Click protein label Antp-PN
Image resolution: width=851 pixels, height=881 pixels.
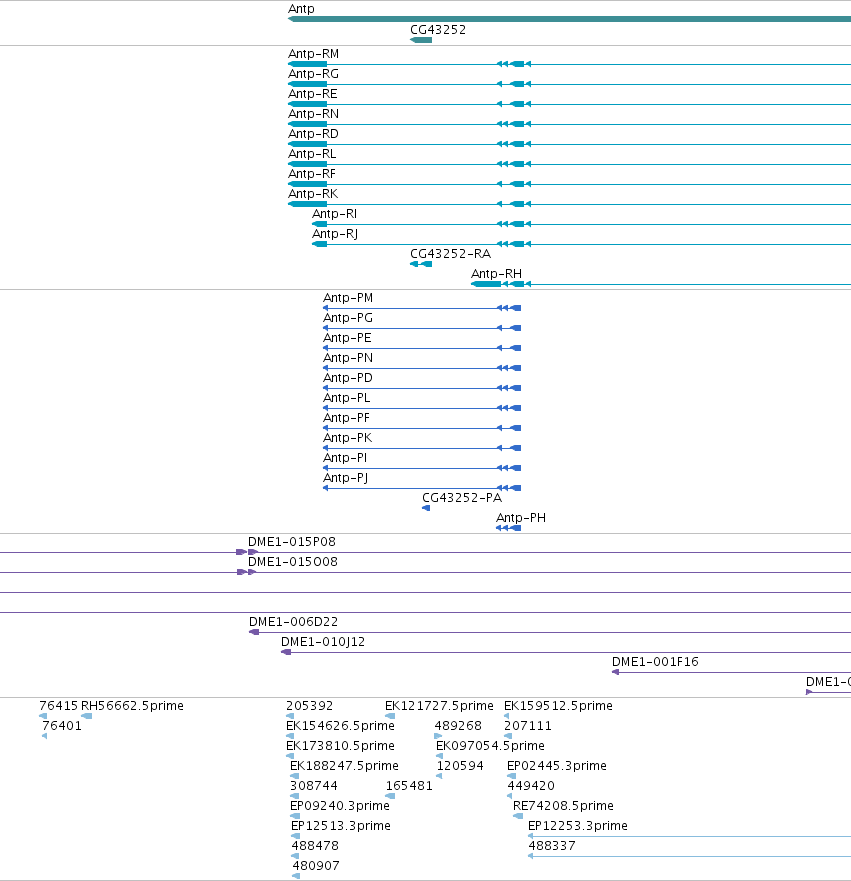348,358
